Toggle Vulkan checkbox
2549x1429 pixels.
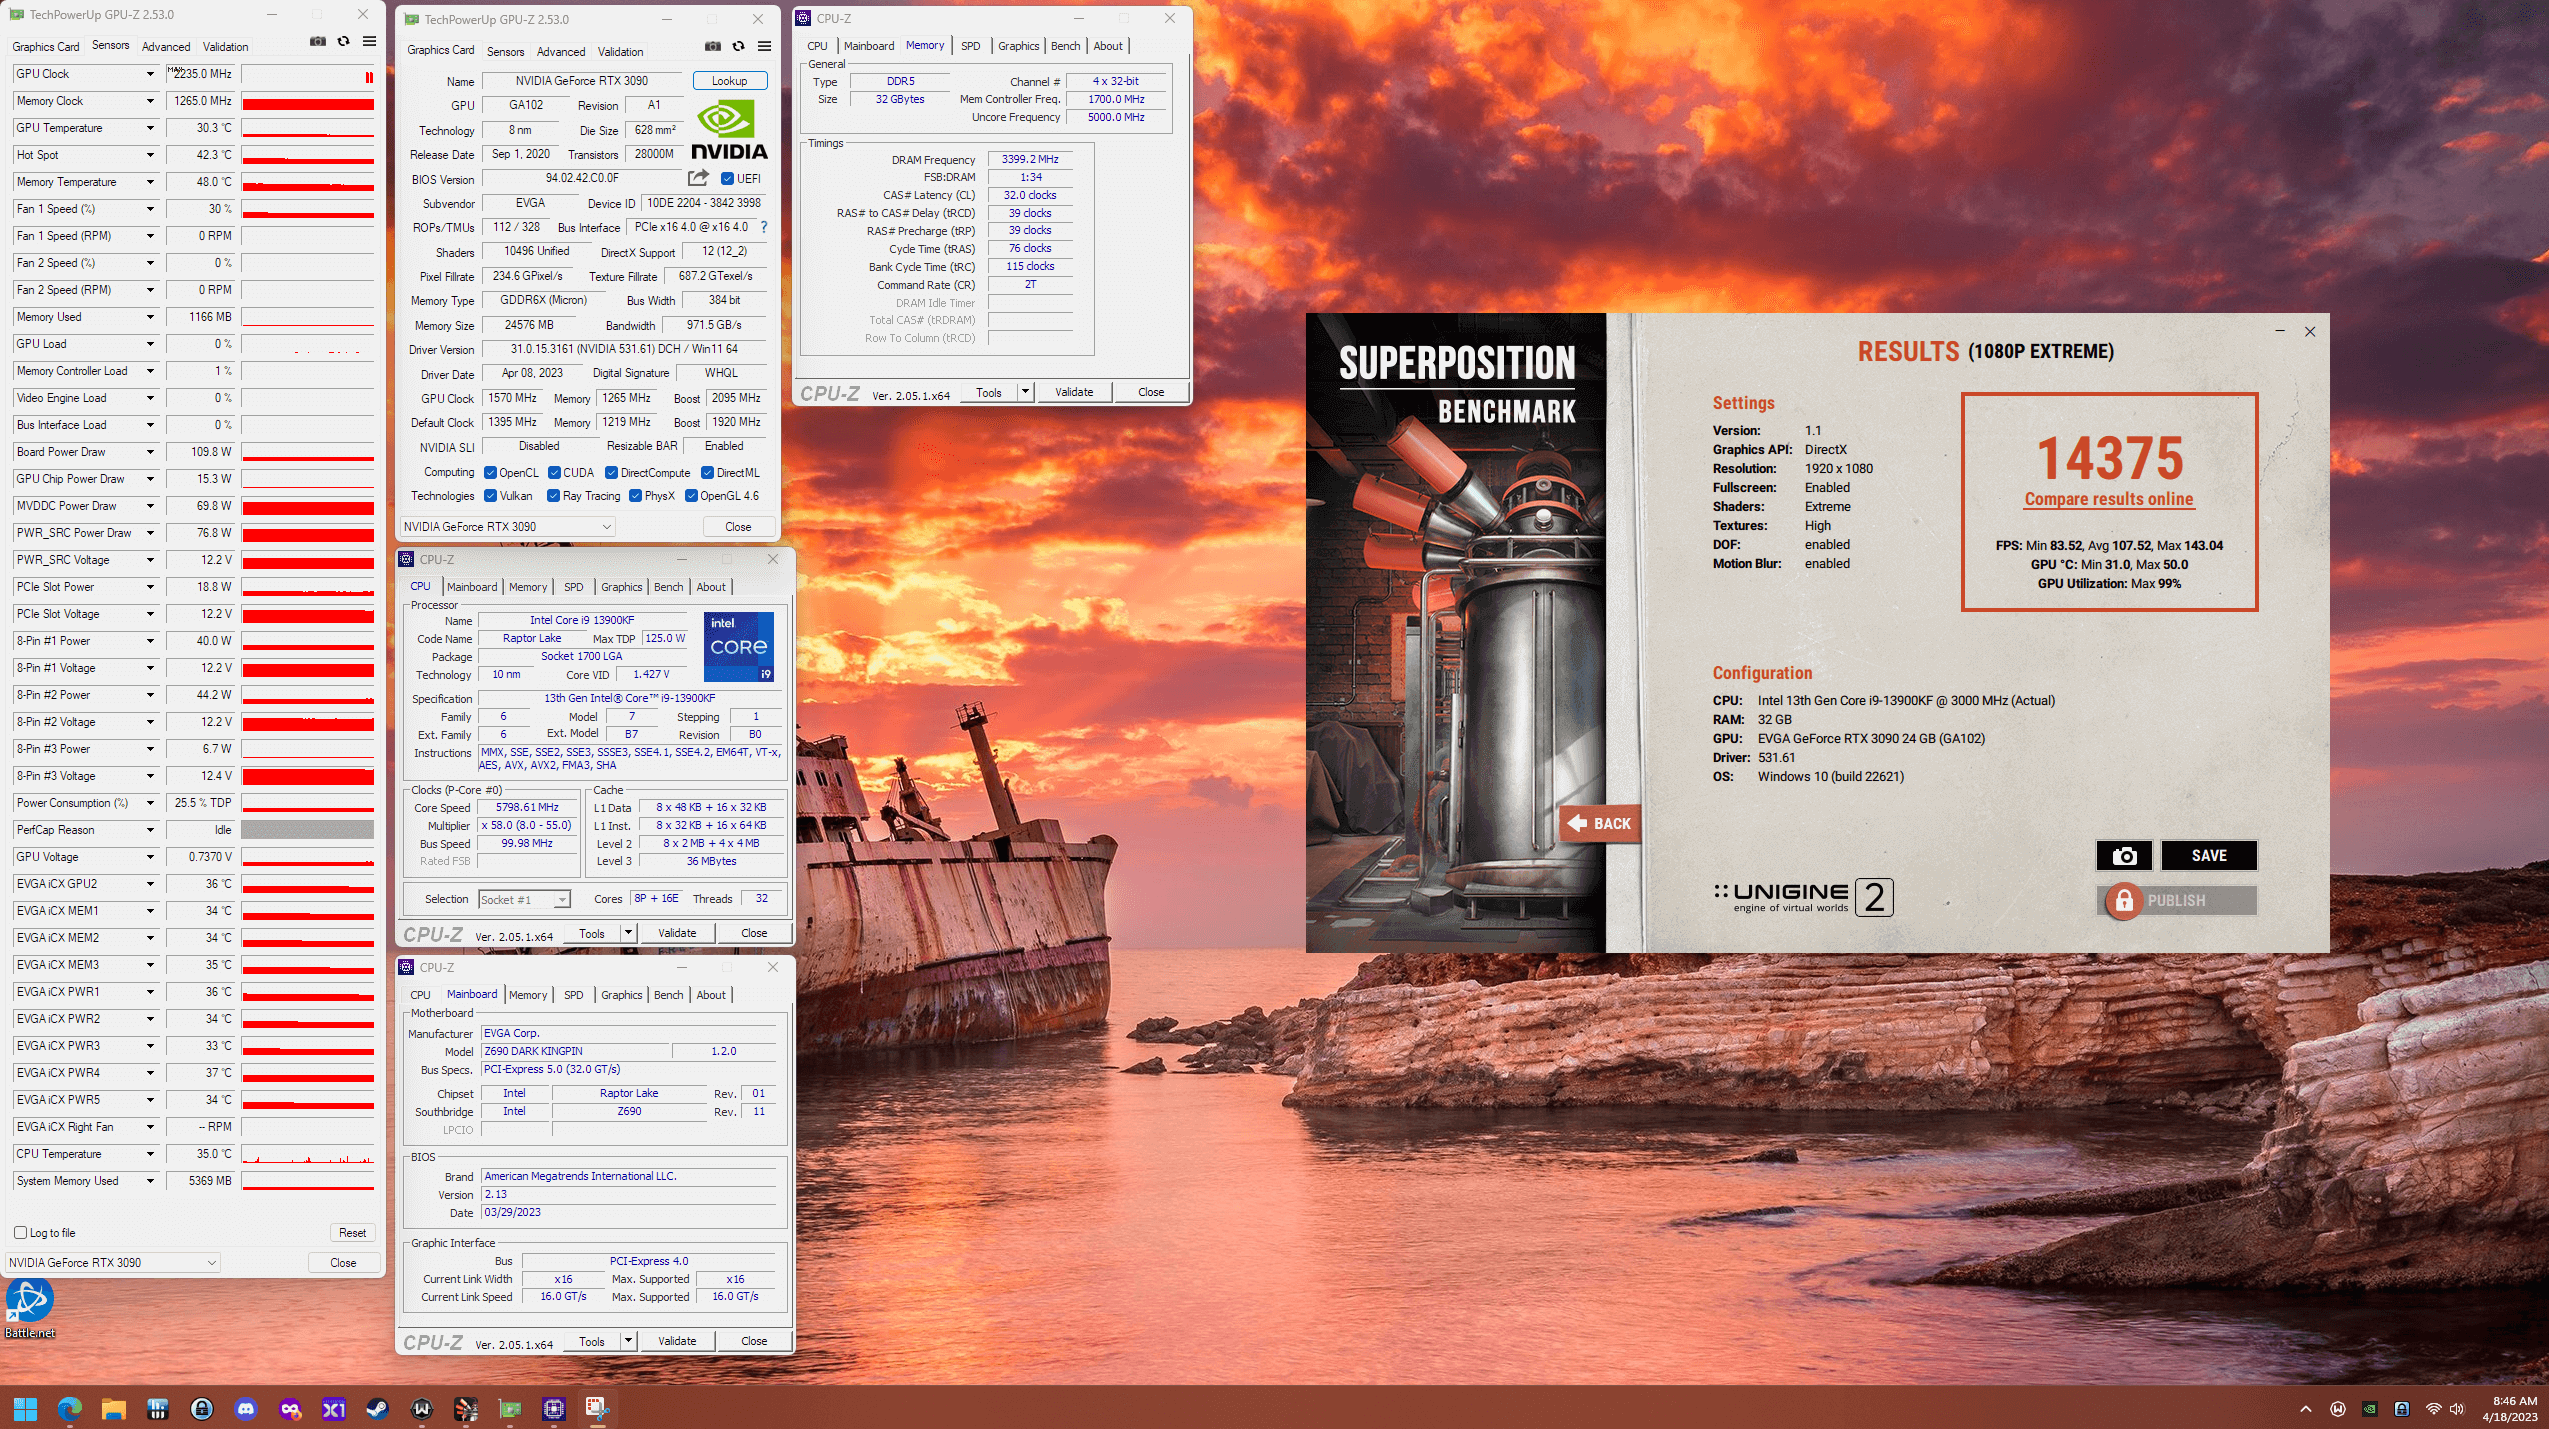tap(490, 496)
